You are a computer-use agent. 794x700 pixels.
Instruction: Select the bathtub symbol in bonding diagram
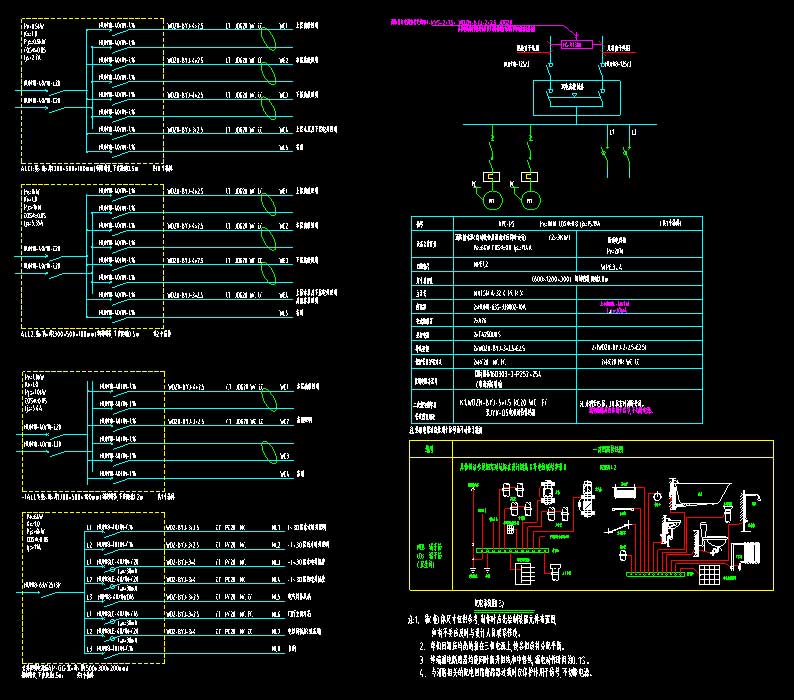click(x=700, y=494)
